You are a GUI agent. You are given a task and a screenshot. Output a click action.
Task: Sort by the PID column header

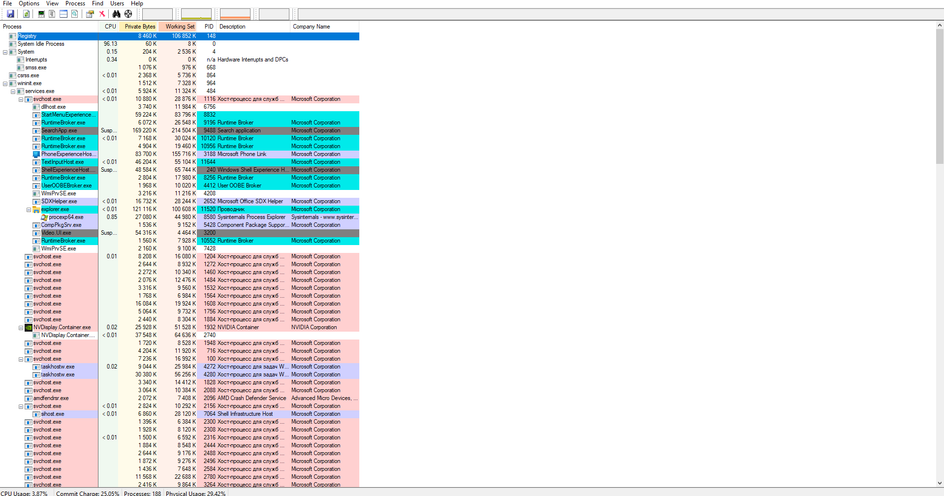208,26
